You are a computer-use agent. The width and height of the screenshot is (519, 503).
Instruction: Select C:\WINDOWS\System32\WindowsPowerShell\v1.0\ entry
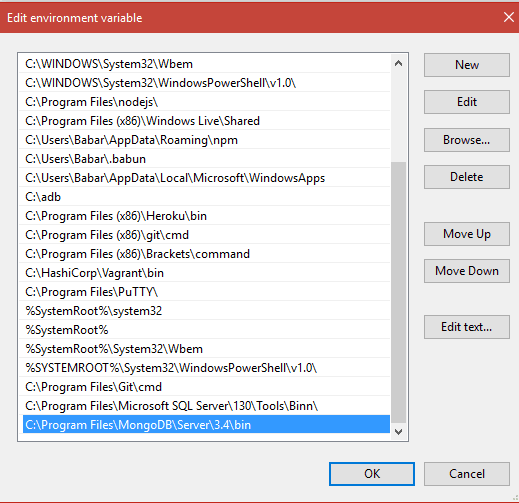tap(205, 83)
